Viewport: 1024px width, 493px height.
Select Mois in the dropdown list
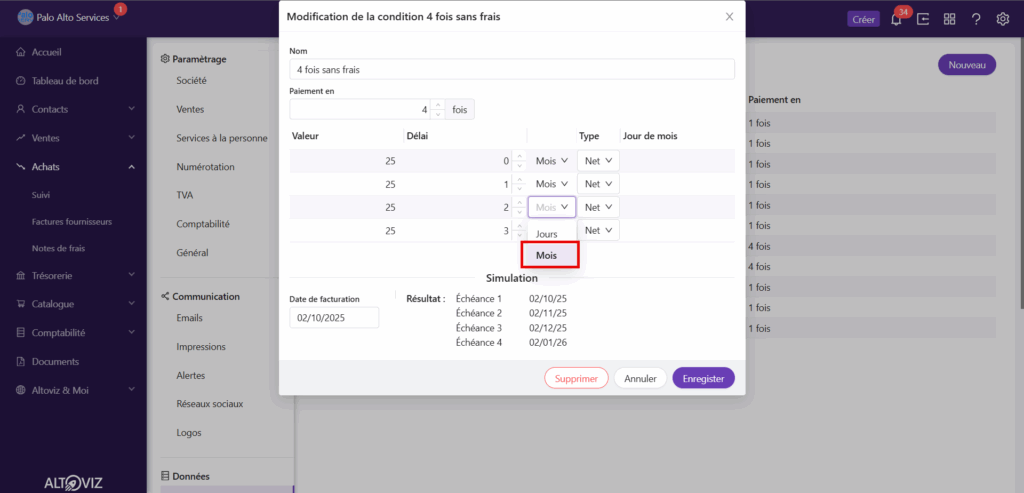pos(548,255)
